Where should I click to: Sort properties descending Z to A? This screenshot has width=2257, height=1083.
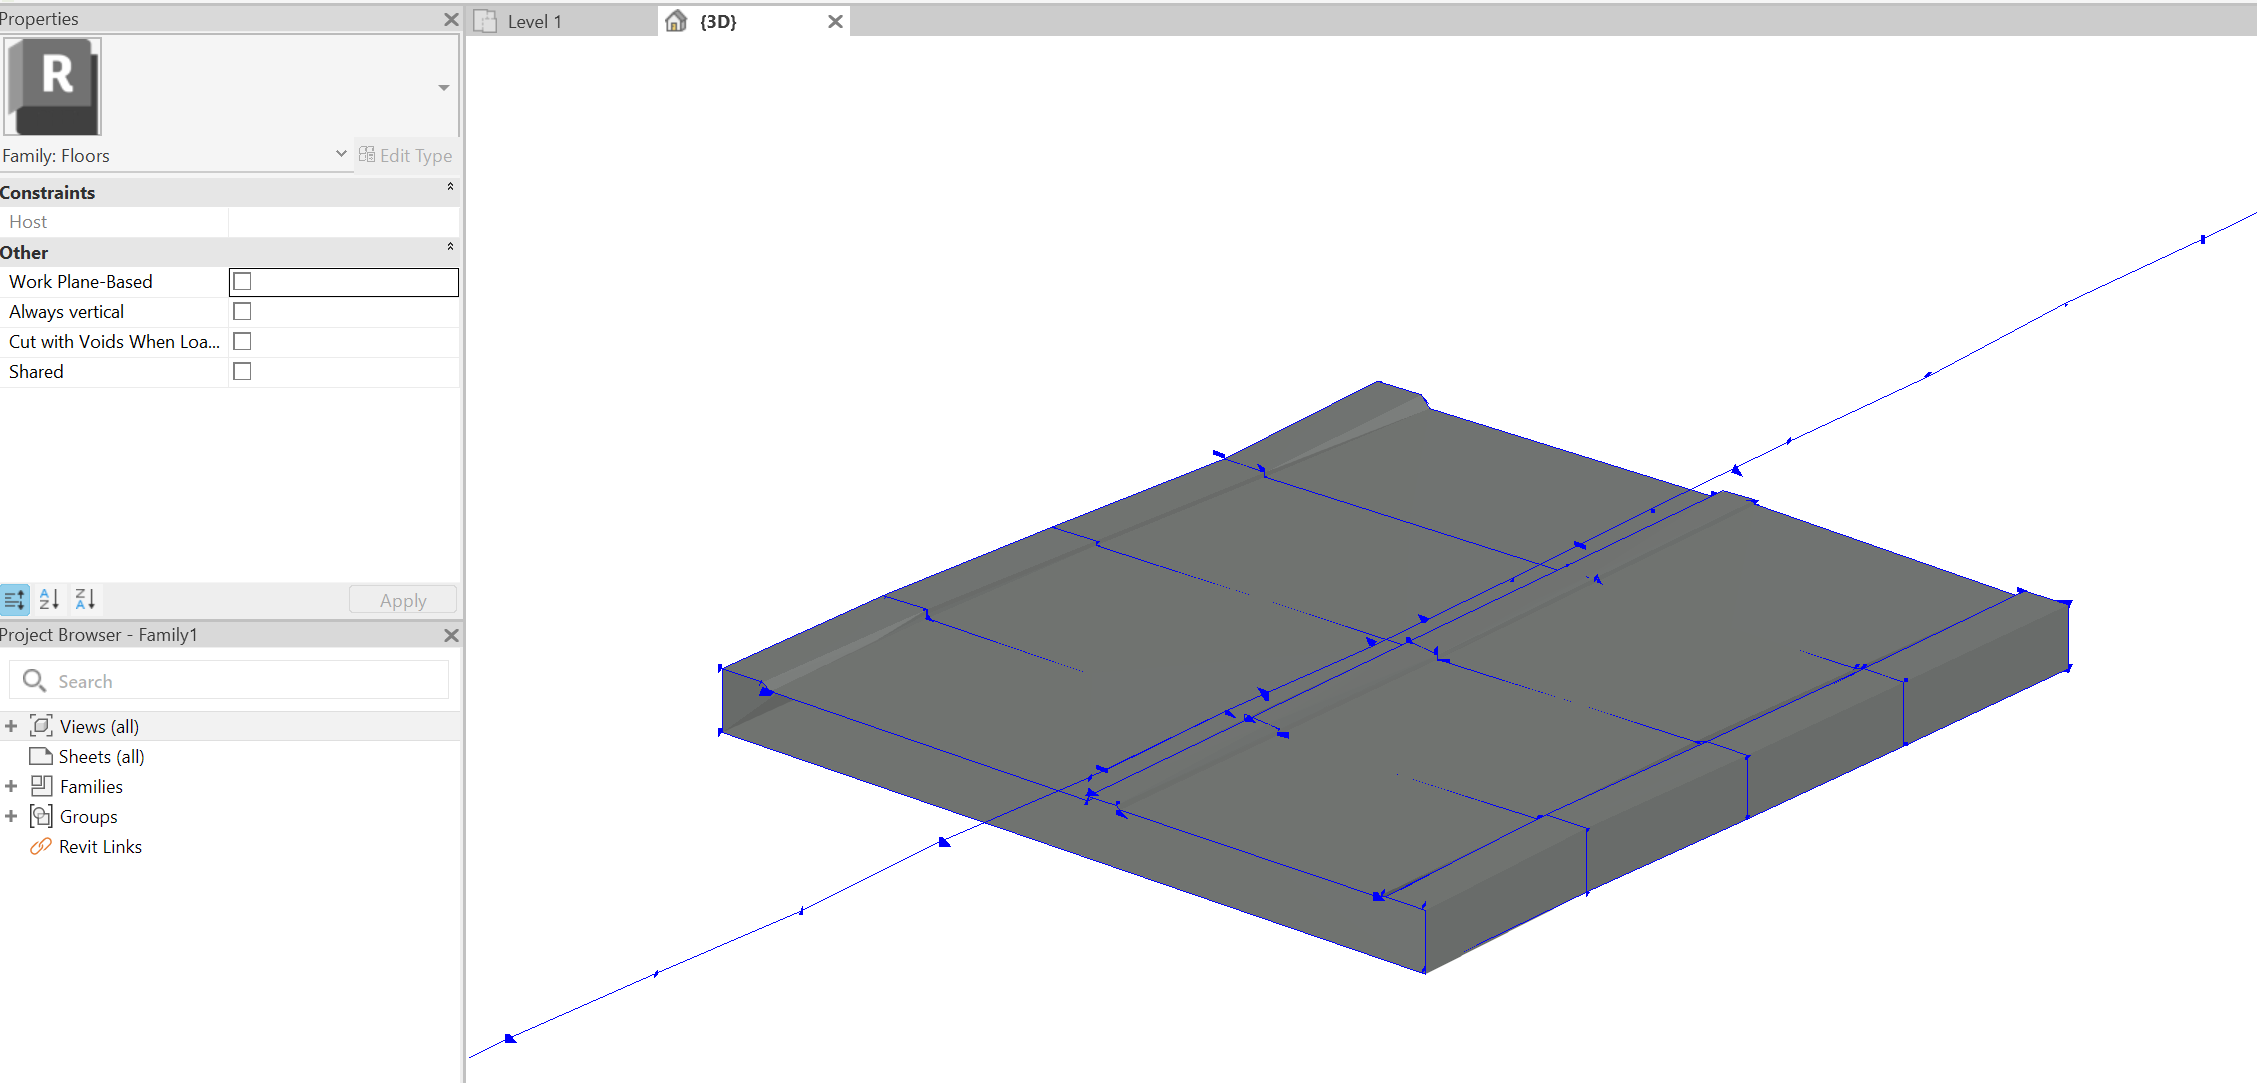coord(85,600)
